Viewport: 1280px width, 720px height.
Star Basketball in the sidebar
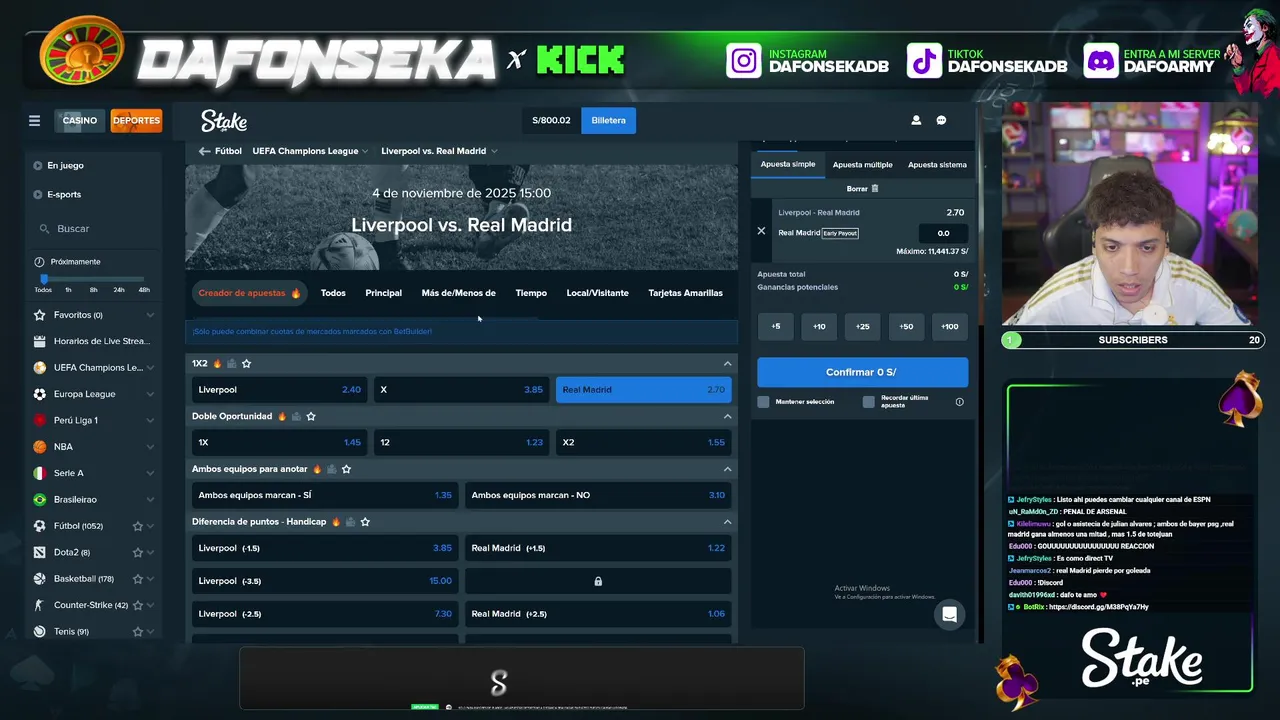pyautogui.click(x=138, y=579)
